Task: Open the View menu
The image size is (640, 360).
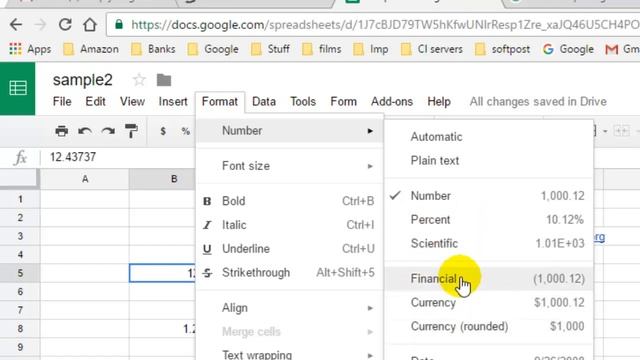Action: pyautogui.click(x=132, y=102)
